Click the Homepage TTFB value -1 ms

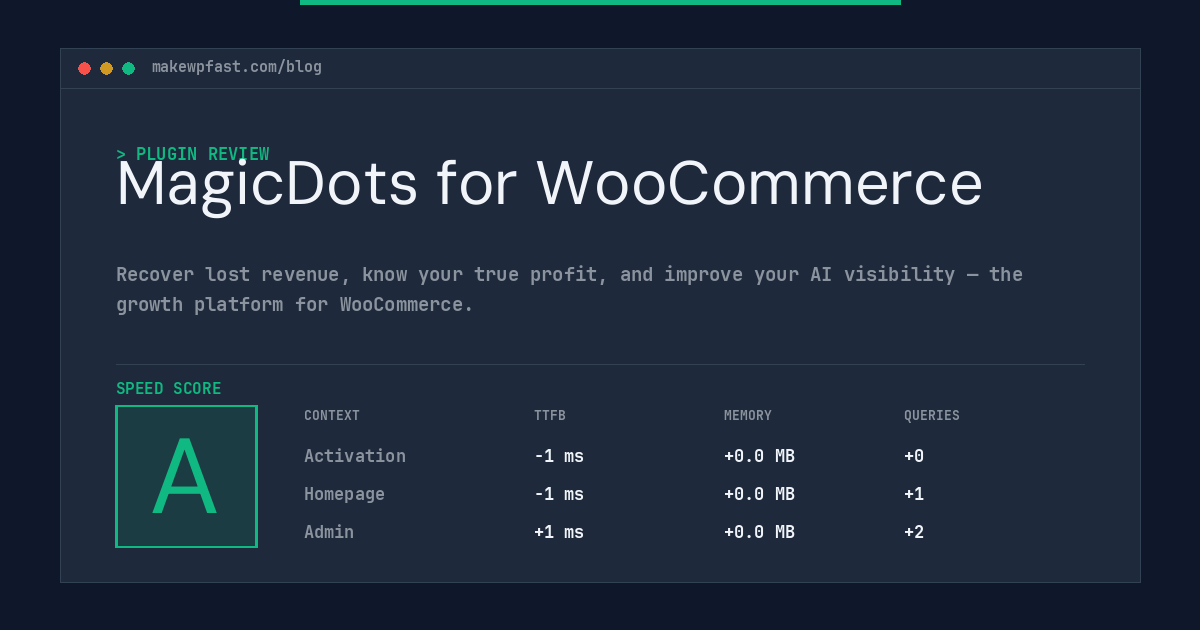click(559, 494)
